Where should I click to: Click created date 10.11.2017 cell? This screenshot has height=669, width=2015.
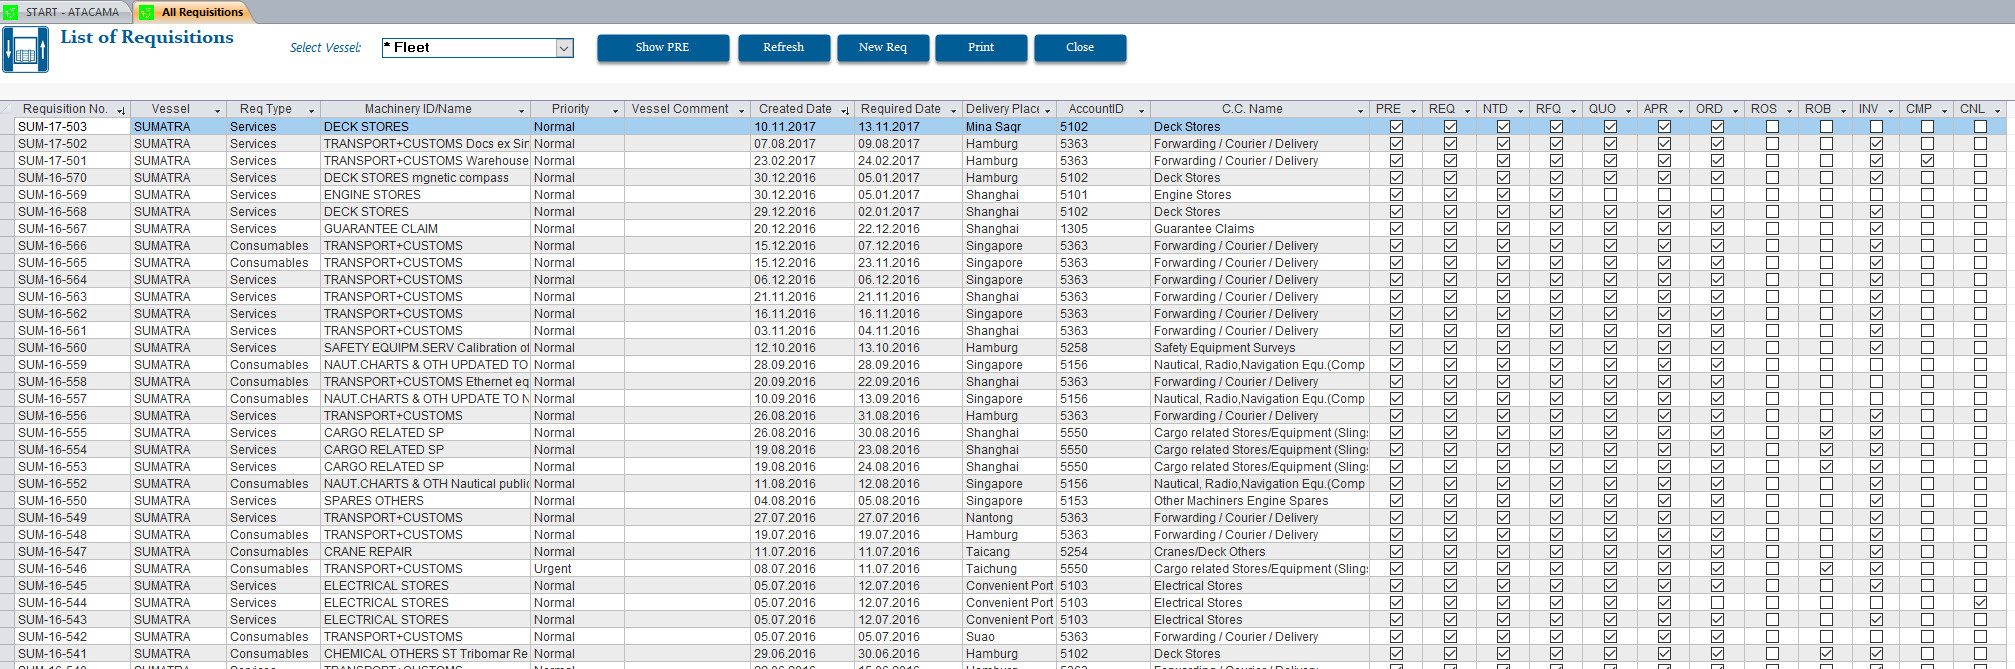pos(802,127)
